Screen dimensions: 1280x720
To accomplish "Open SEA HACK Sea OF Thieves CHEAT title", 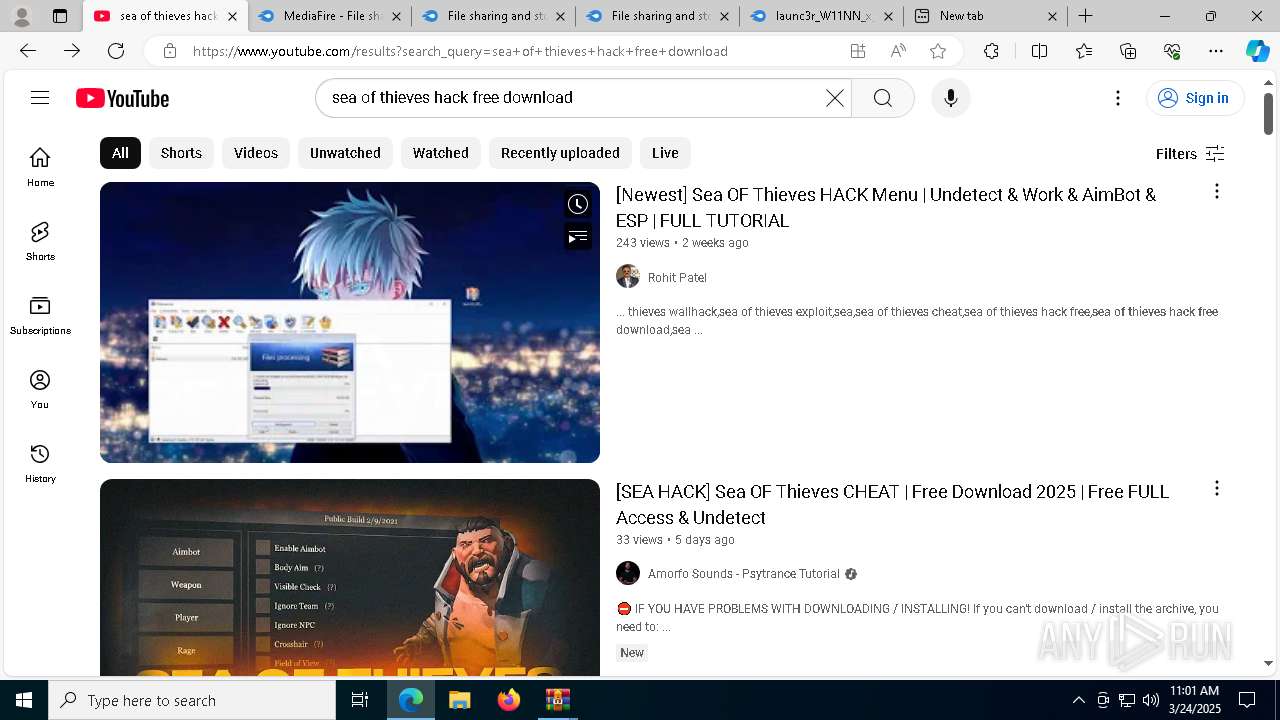I will 892,504.
